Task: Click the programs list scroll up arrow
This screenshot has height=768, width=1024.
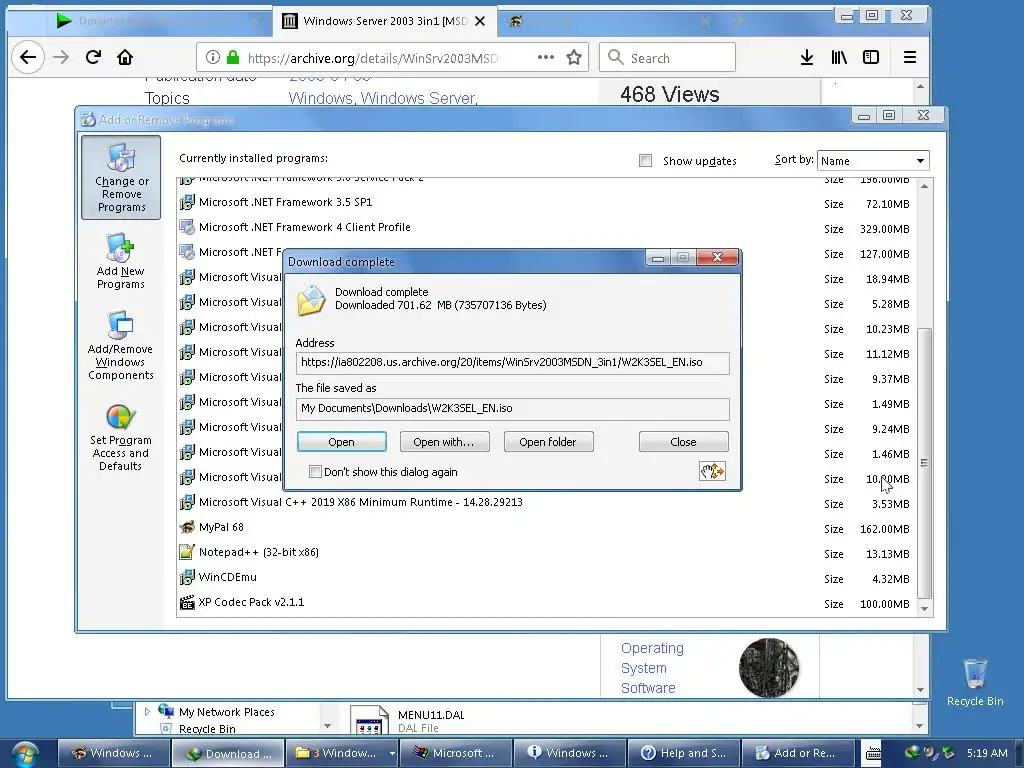Action: 924,187
